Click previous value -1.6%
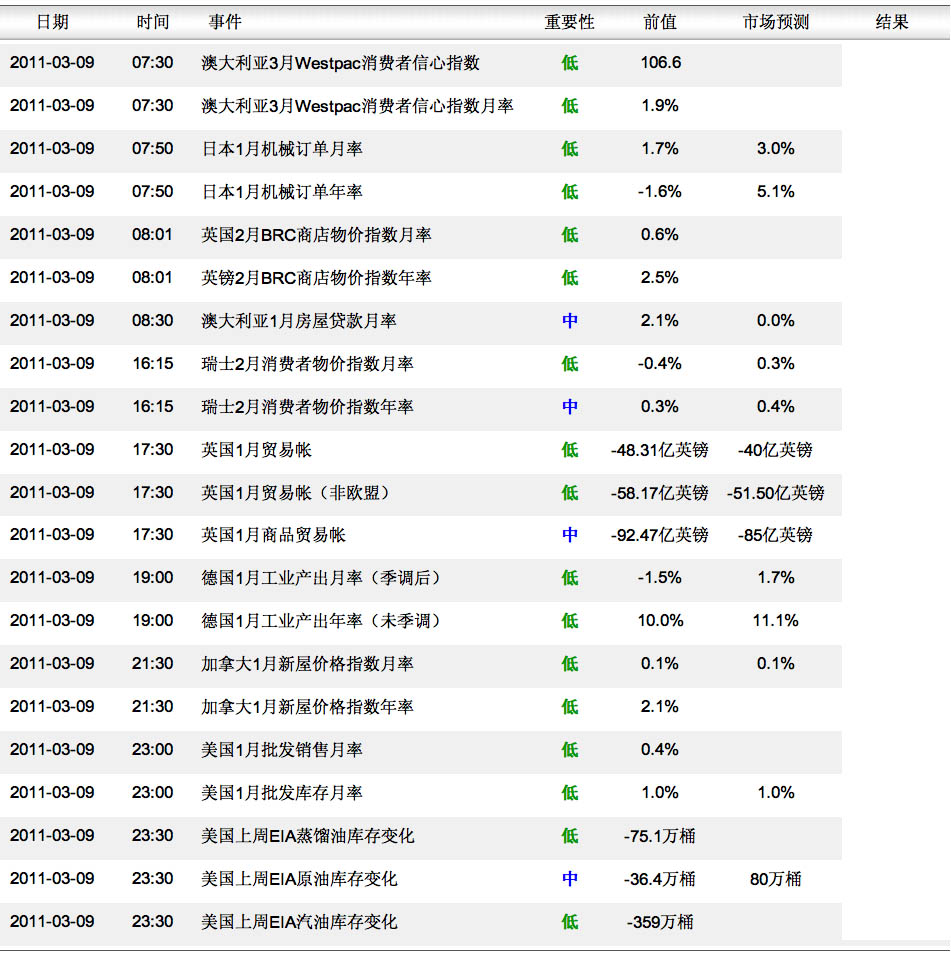This screenshot has height=958, width=951. (660, 191)
